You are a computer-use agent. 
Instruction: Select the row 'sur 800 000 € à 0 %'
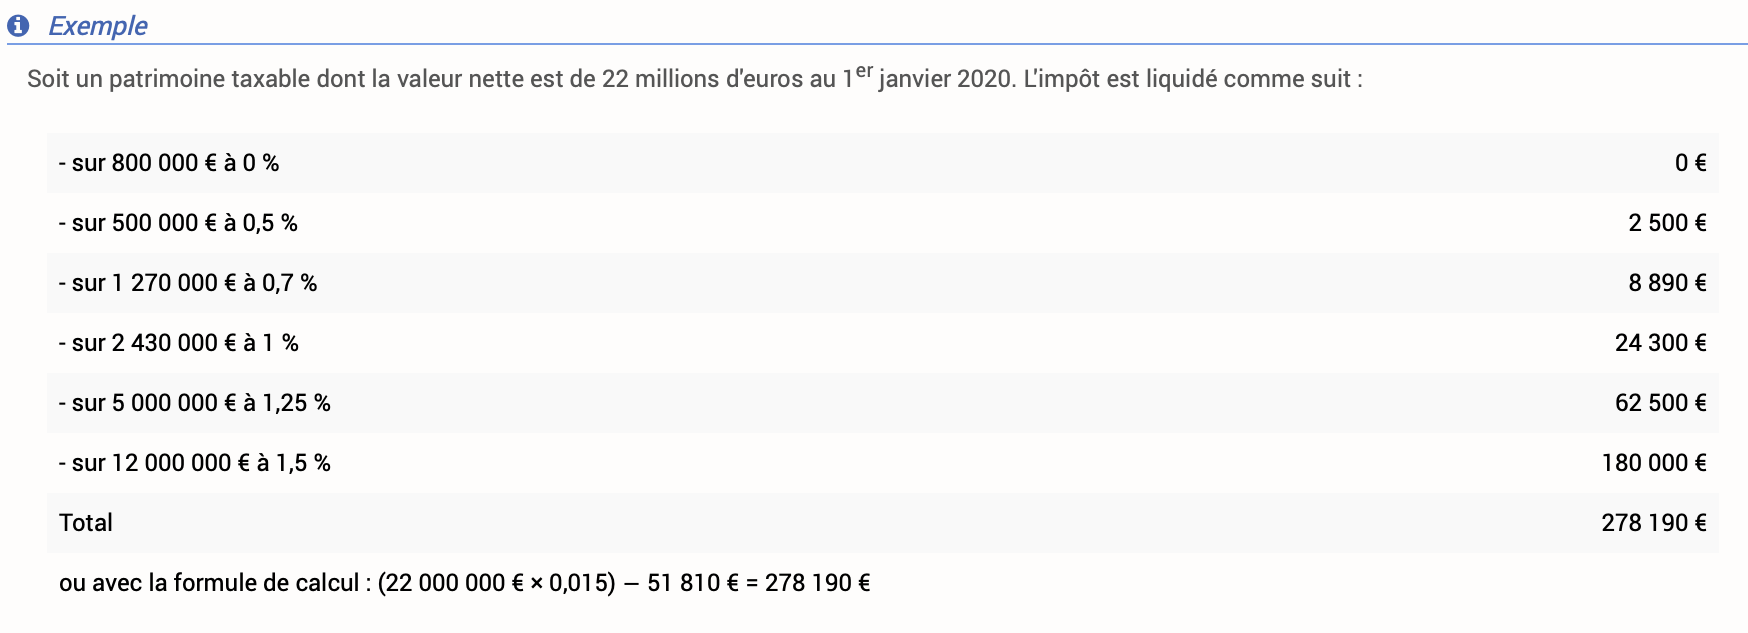coord(882,163)
